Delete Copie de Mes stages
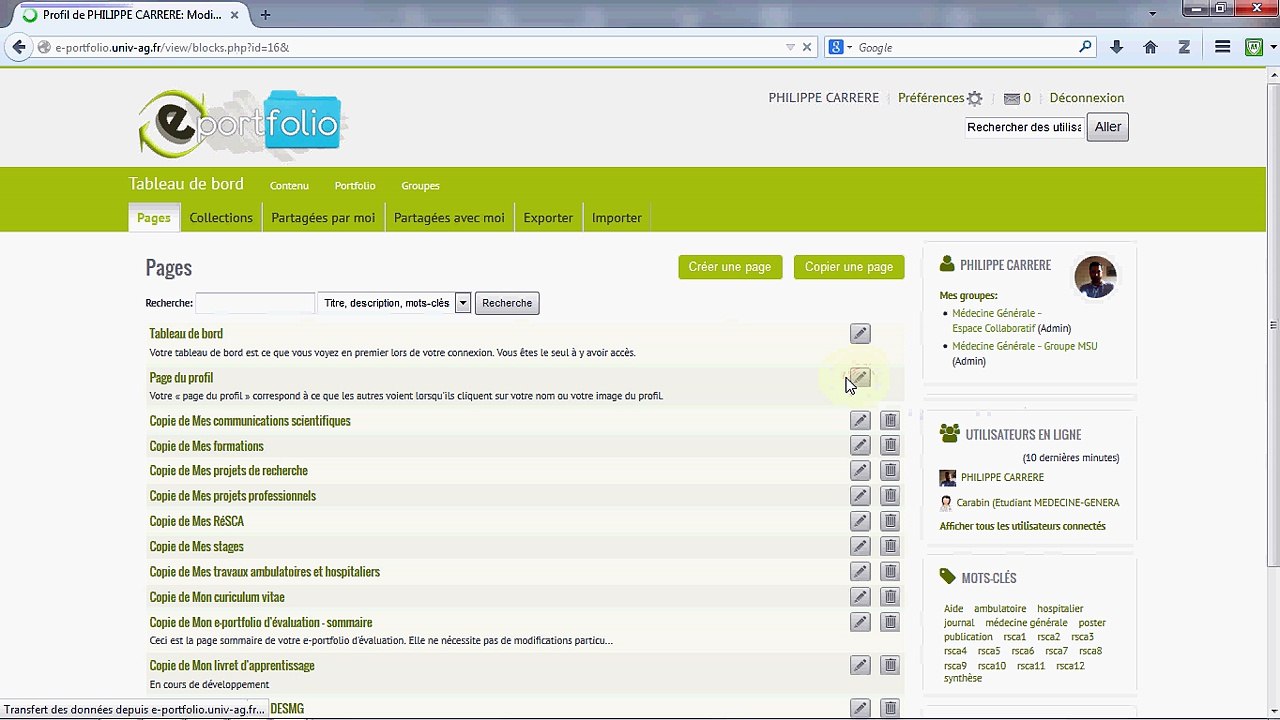The height and width of the screenshot is (720, 1280). click(890, 546)
